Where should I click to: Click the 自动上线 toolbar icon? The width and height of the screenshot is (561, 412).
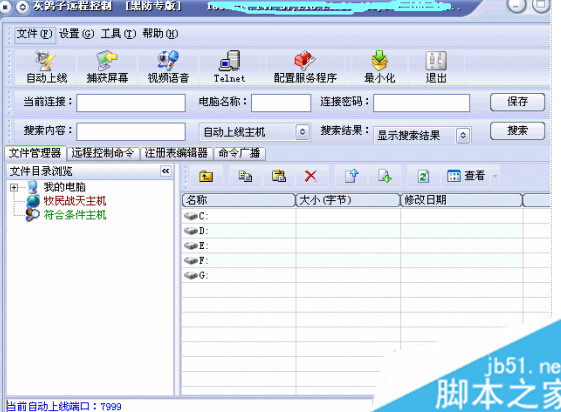46,67
